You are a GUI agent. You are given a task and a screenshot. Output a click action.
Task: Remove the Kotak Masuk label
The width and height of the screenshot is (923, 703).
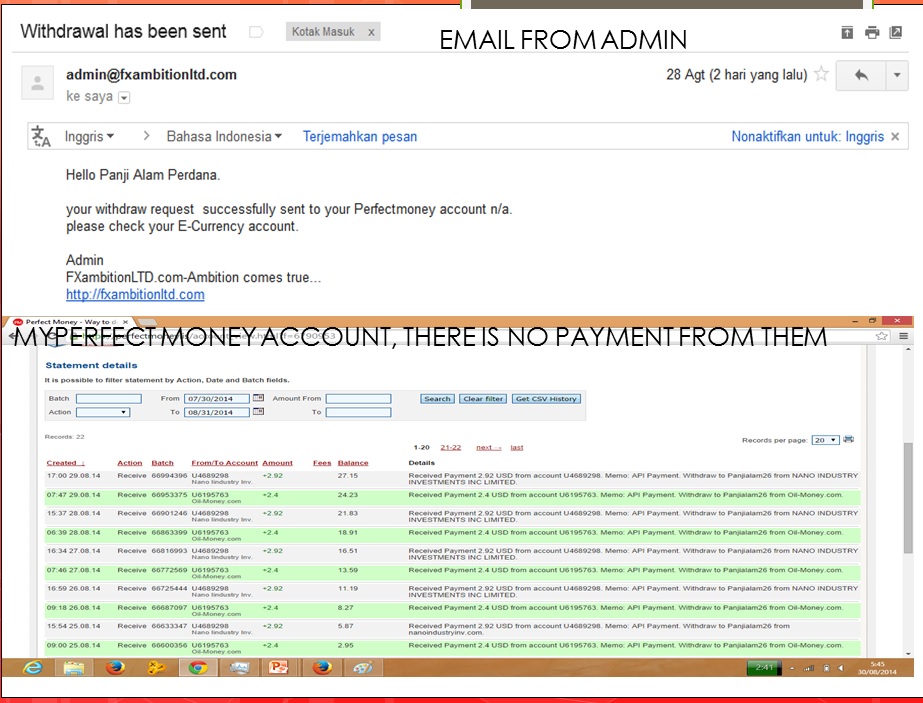(x=371, y=32)
